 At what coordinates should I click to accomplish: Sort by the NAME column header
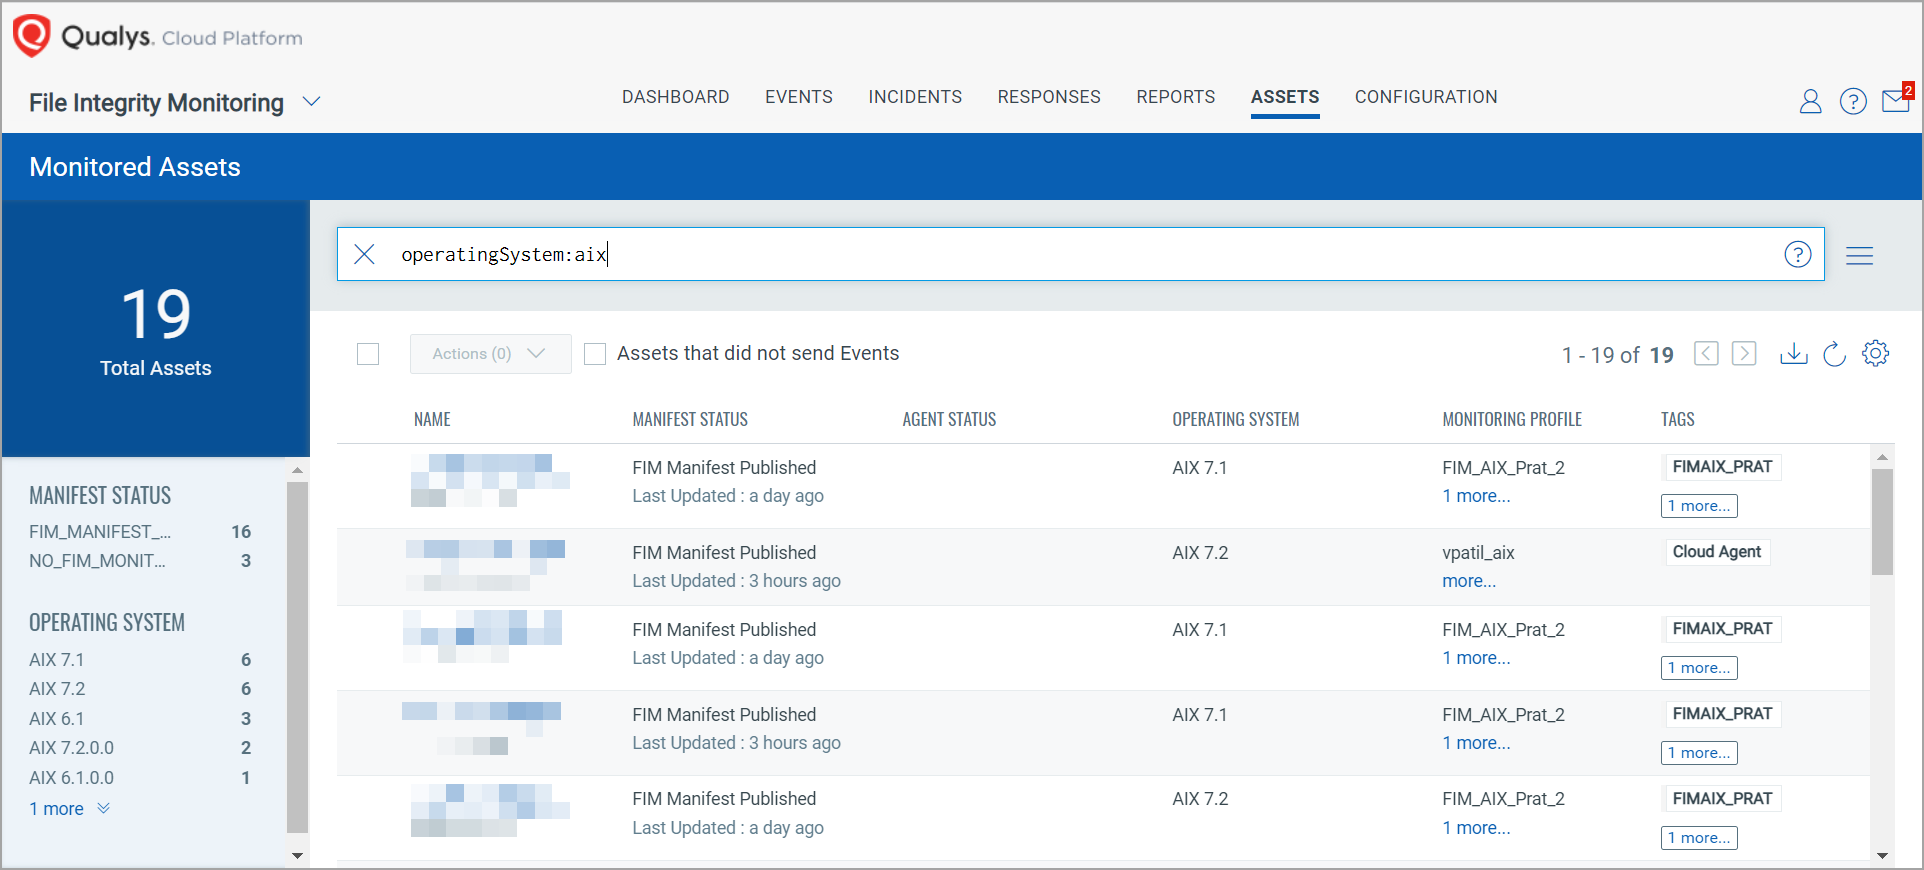click(432, 420)
